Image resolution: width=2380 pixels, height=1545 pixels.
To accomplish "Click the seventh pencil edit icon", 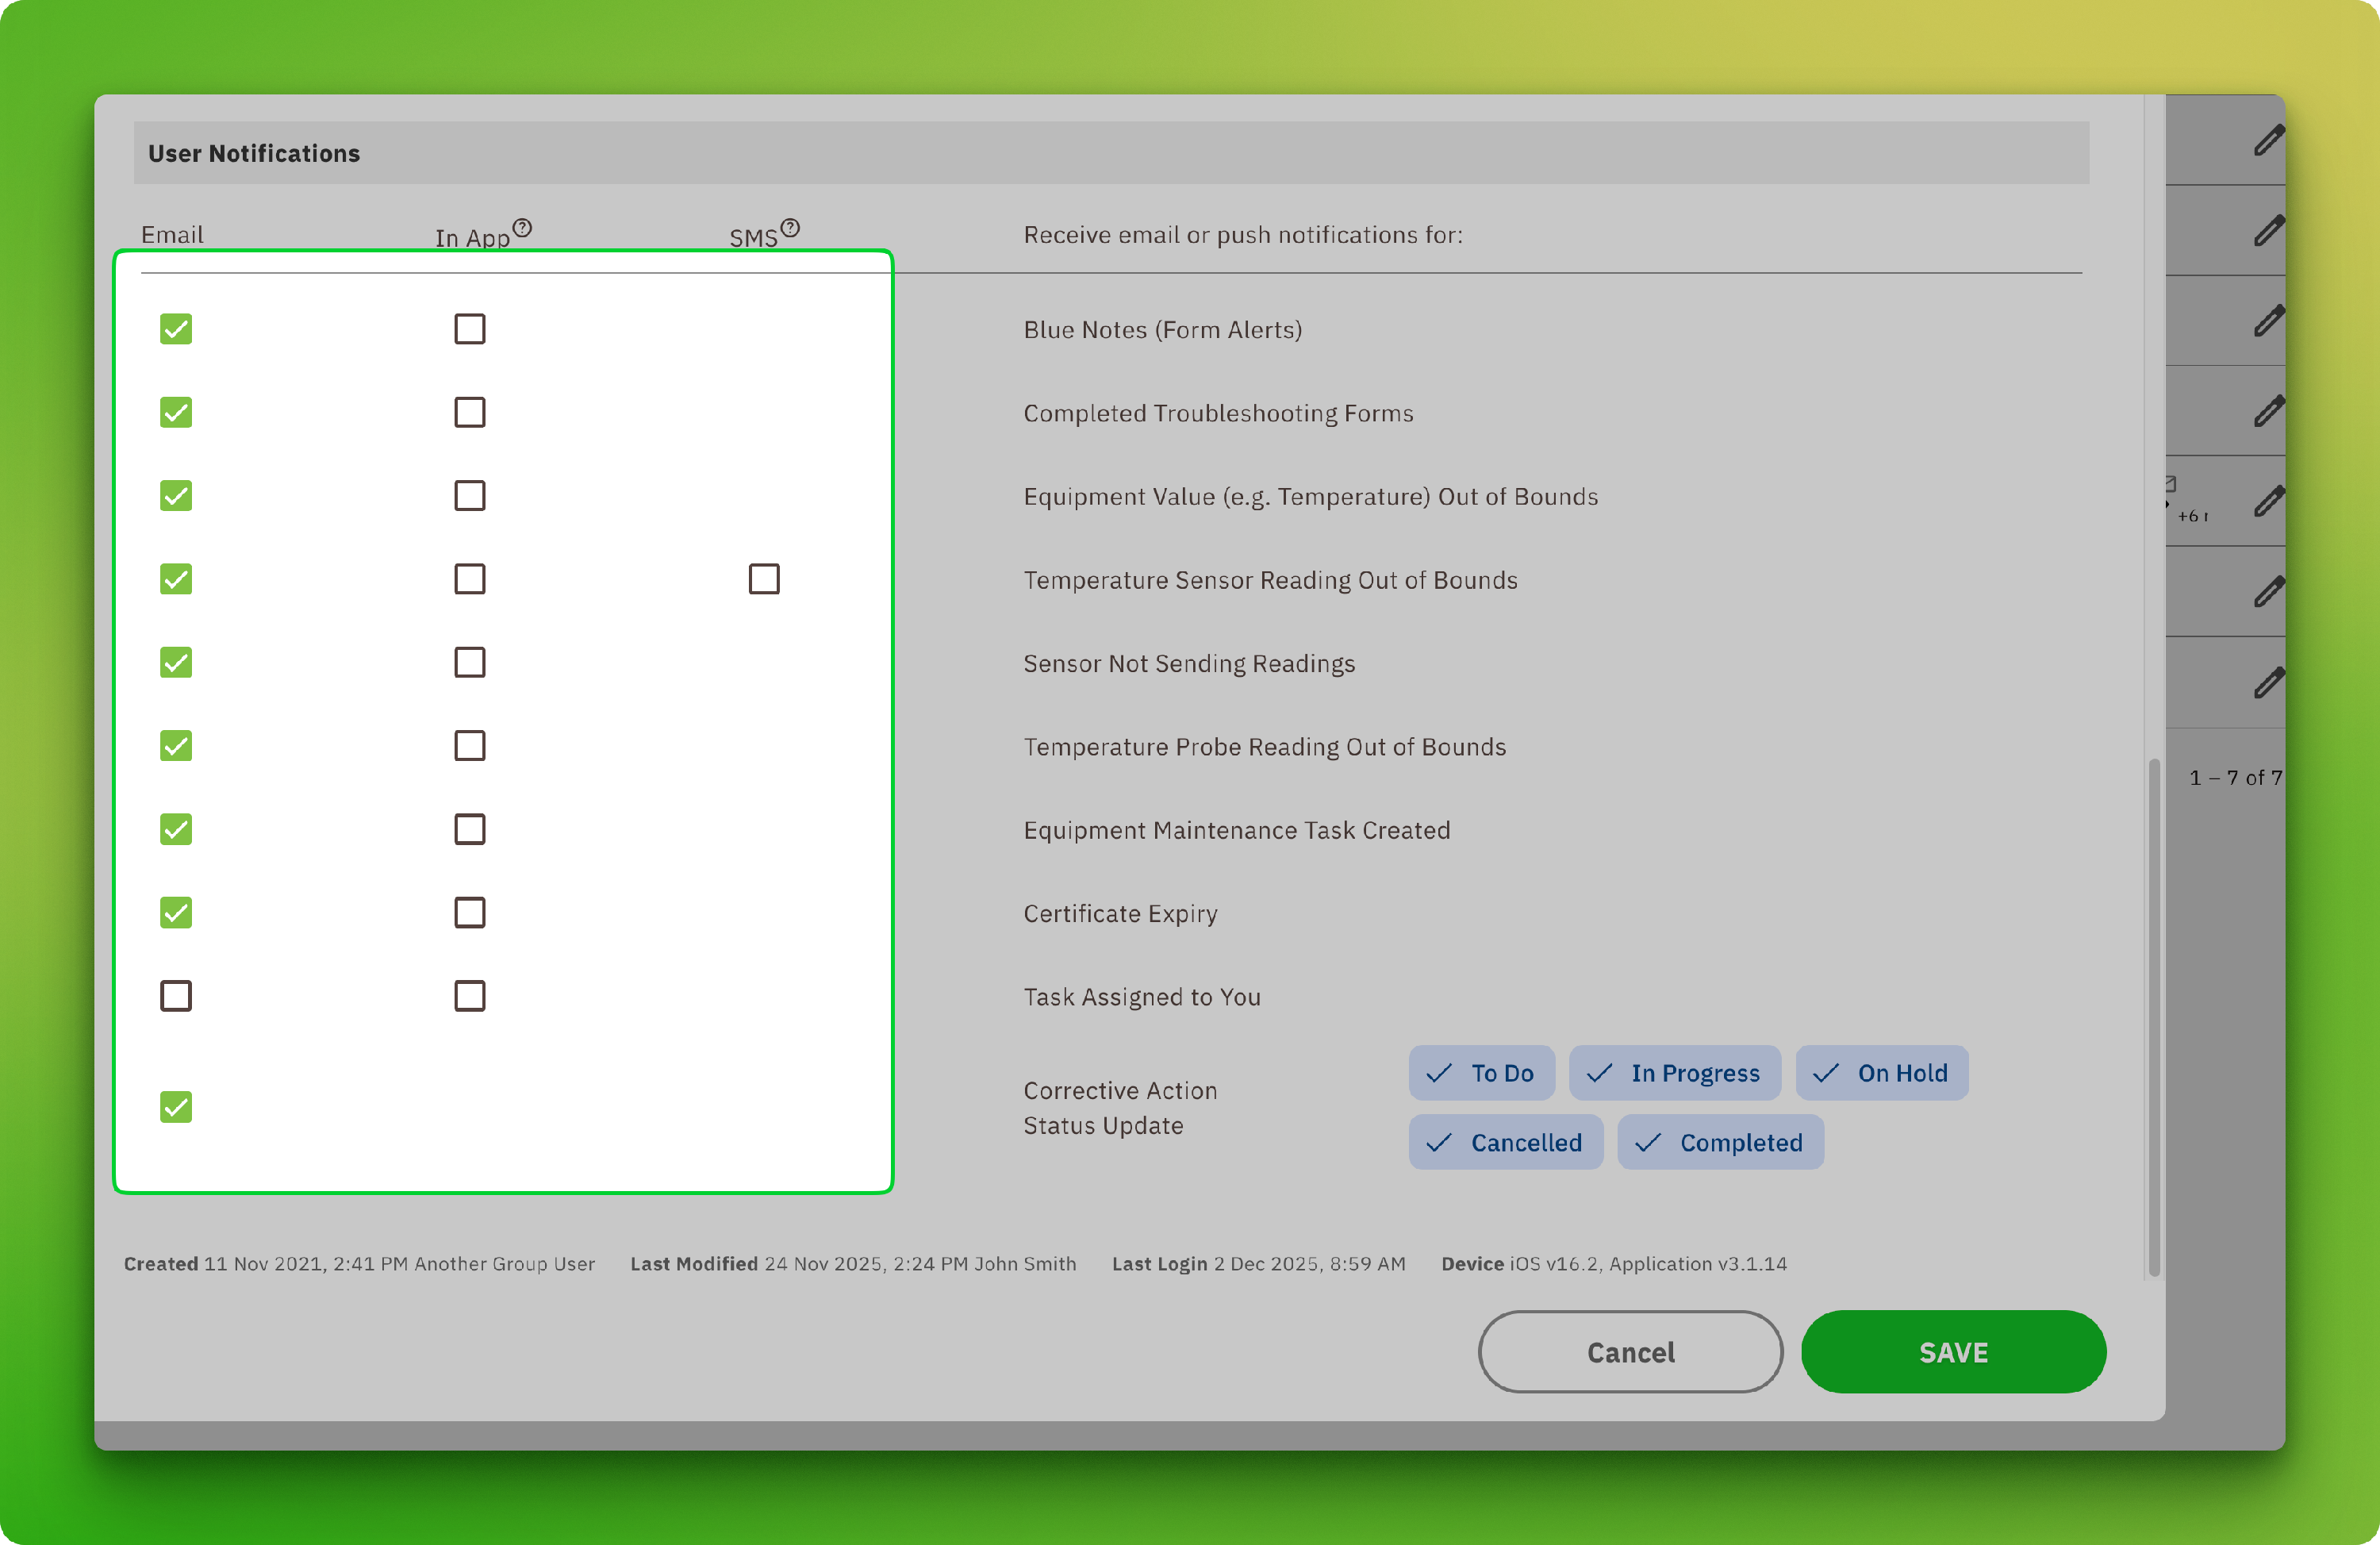I will [x=2268, y=683].
